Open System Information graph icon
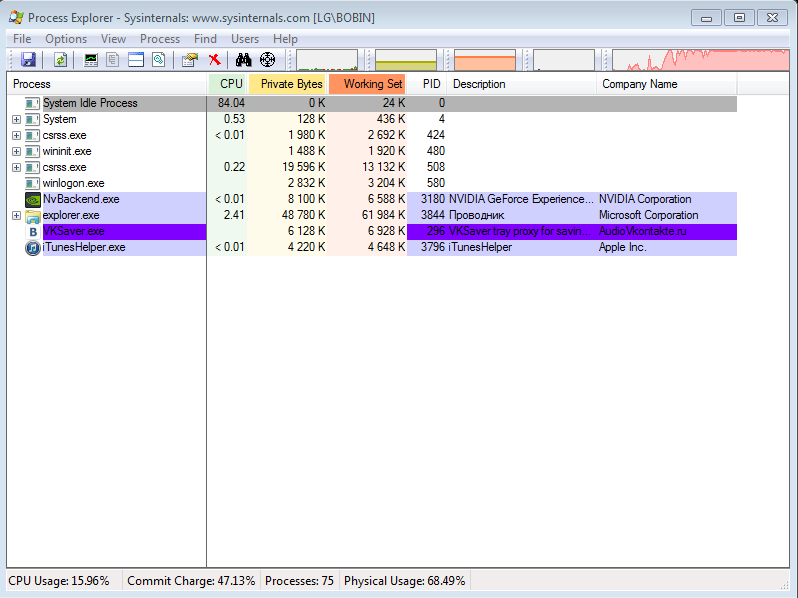Screen dimensions: 798x598 coord(91,60)
